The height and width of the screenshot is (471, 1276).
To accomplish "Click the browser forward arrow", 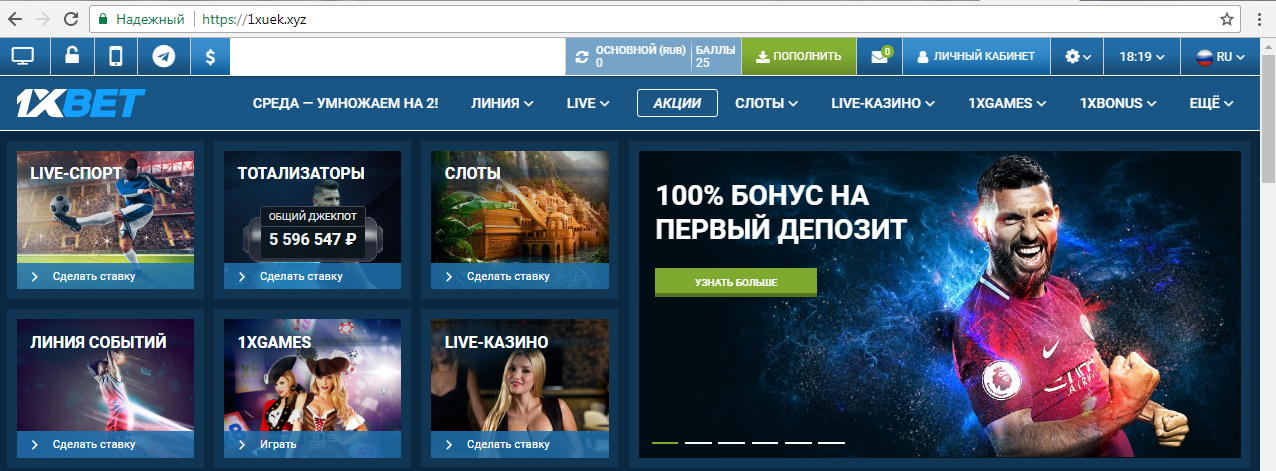I will pos(44,18).
